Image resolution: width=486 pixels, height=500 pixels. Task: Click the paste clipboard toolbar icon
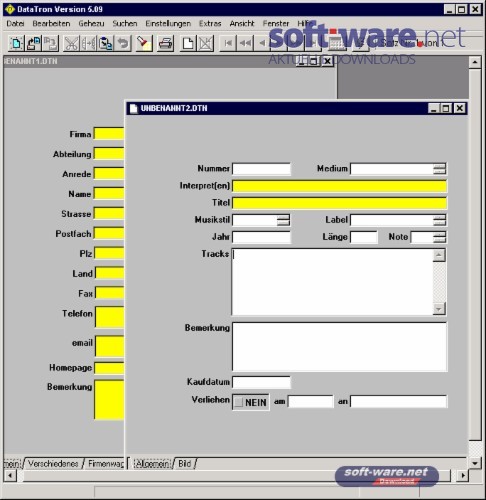point(105,43)
